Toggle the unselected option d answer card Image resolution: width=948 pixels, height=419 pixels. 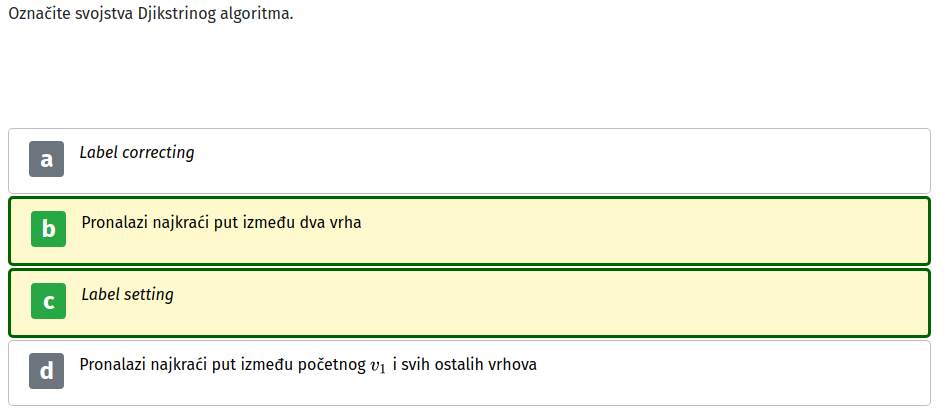tap(469, 373)
